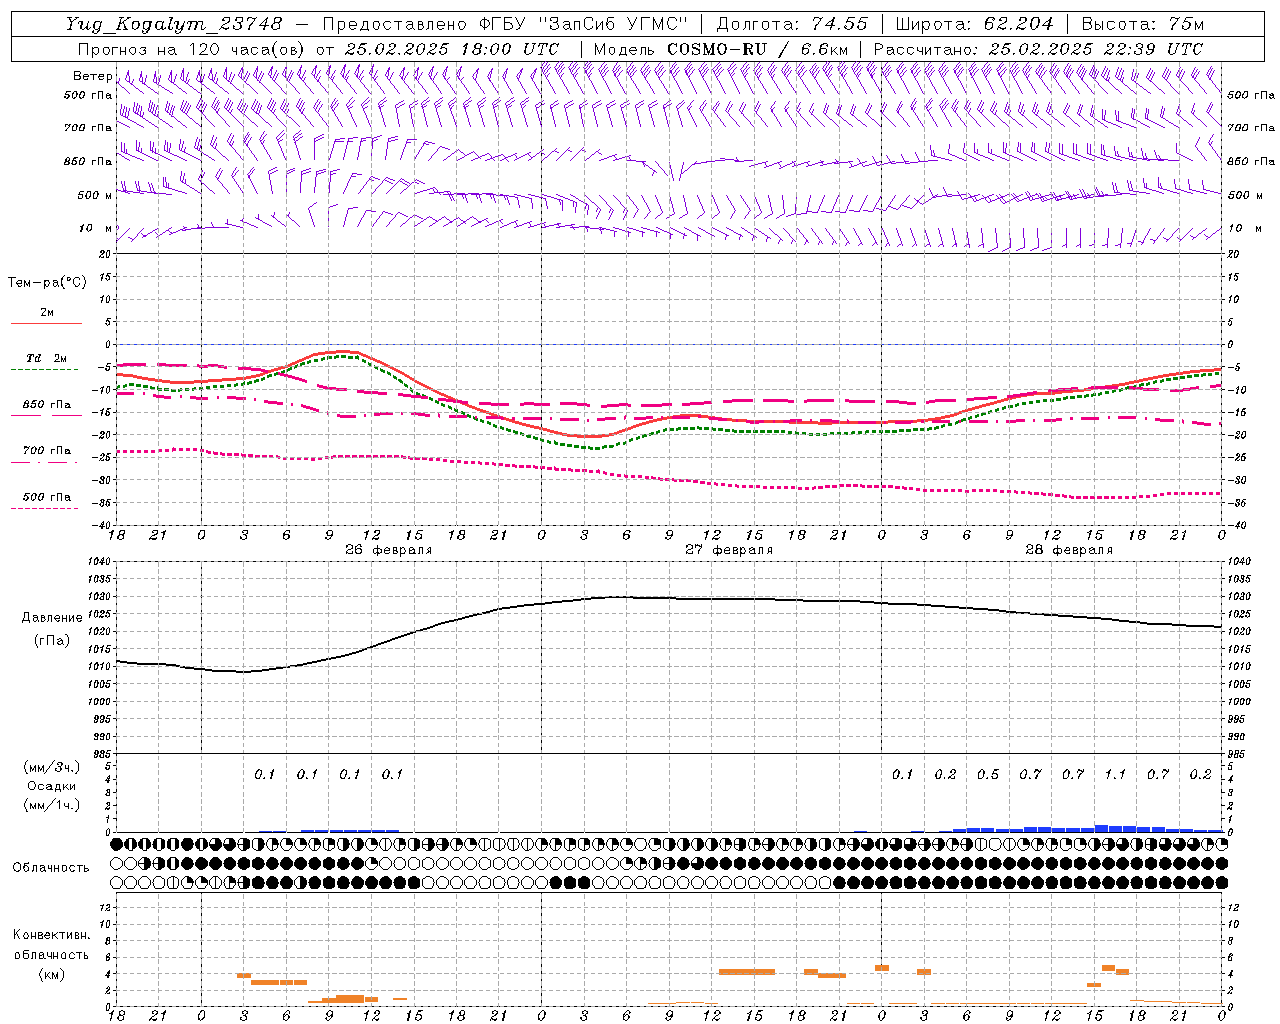This screenshot has width=1280, height=1024.
Task: Select the Давление pressure chart label
Action: click(52, 618)
